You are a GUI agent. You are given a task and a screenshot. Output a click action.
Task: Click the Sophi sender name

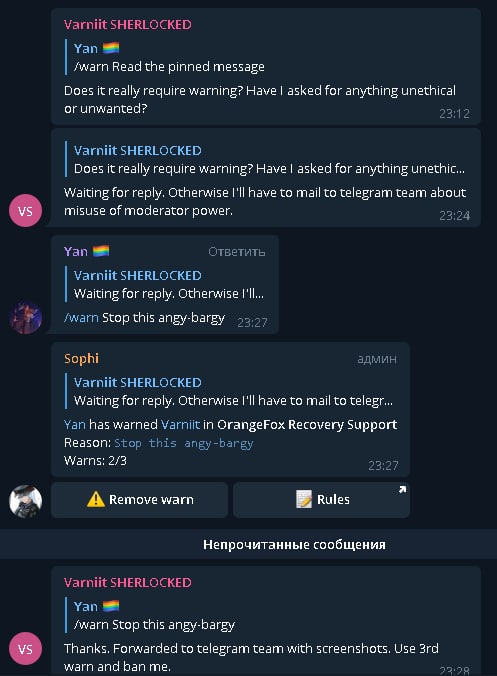coord(81,359)
